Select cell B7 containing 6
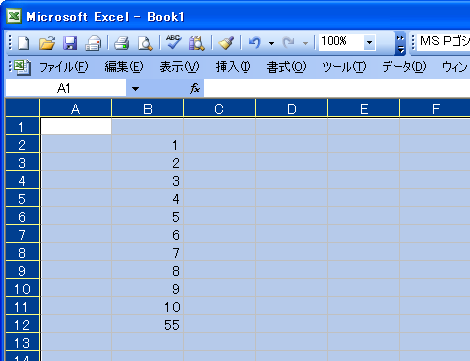Screen dimensions: 470x361 click(148, 234)
